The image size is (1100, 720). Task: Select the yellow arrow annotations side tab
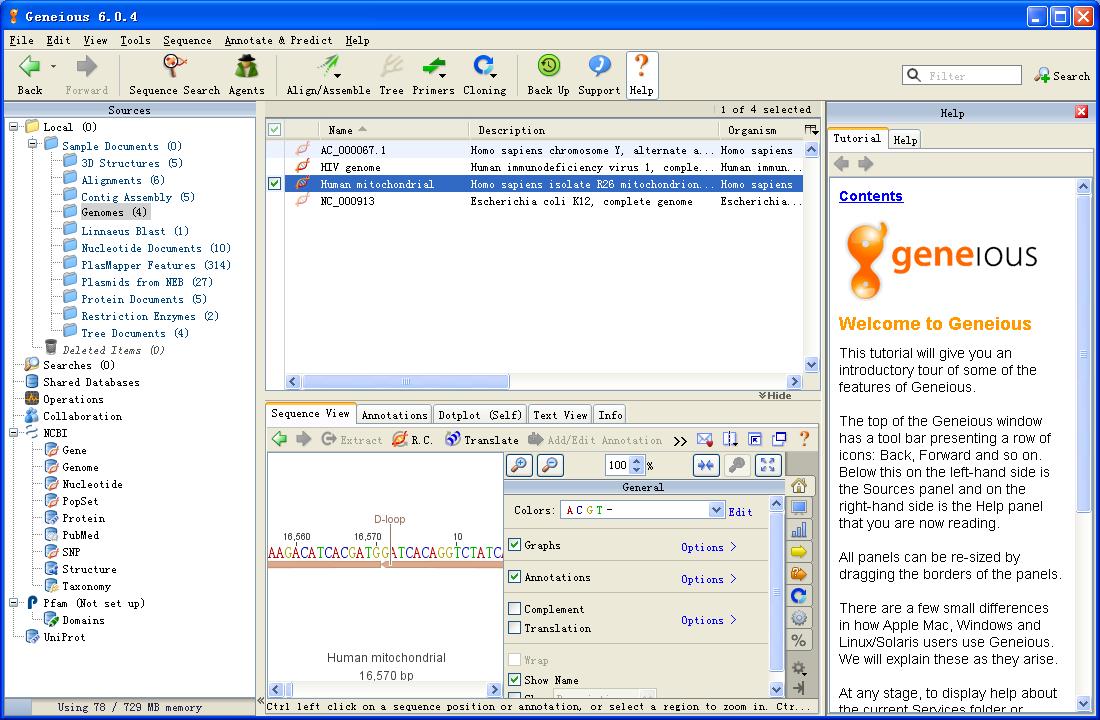pyautogui.click(x=799, y=552)
